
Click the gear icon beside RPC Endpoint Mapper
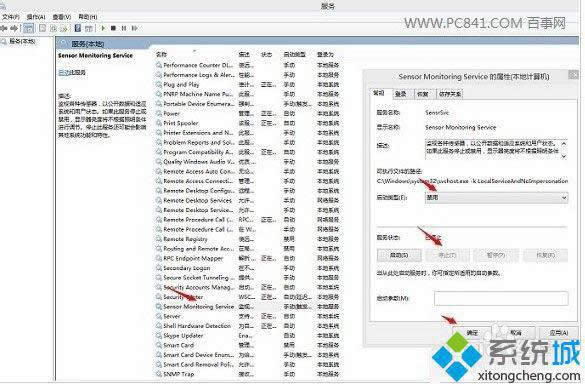coord(159,258)
